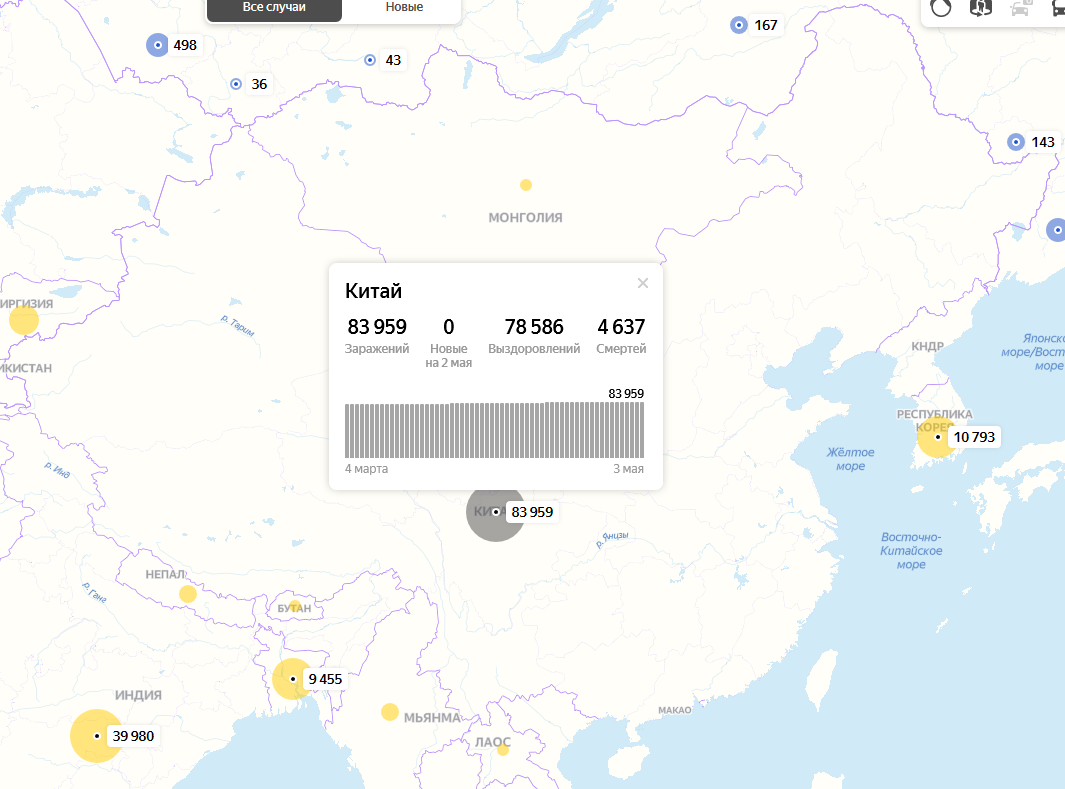Click the "р. Тарим" river label

click(x=238, y=326)
